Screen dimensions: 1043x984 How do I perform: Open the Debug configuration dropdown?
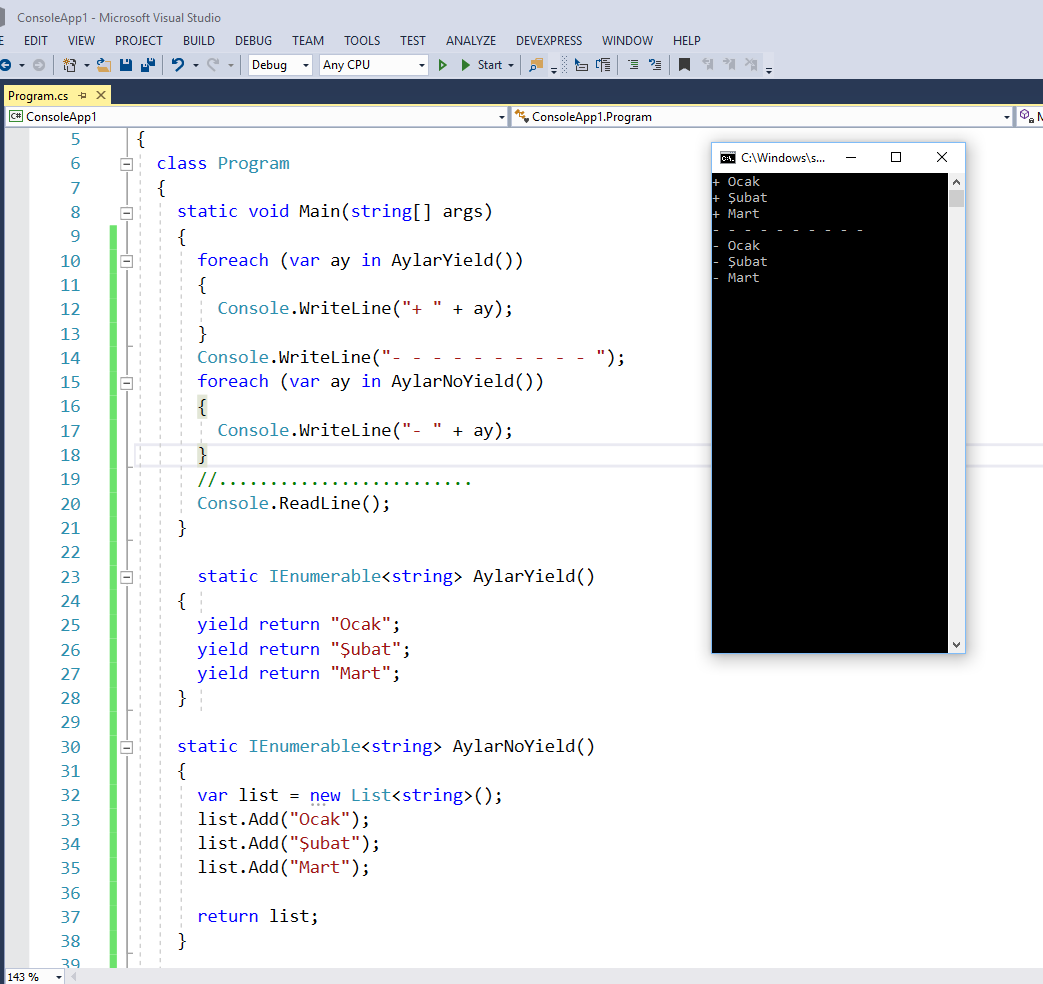point(304,64)
